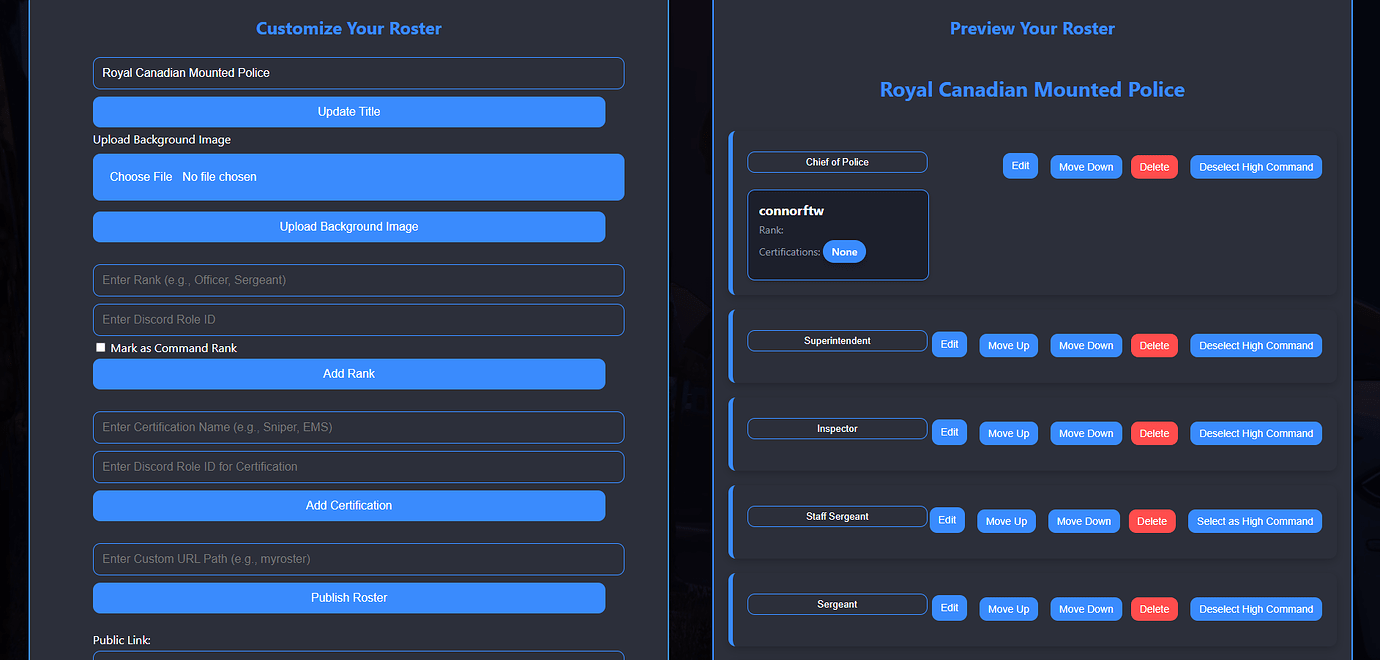1380x660 pixels.
Task: Select Staff Sergeant as High Command
Action: click(1254, 521)
